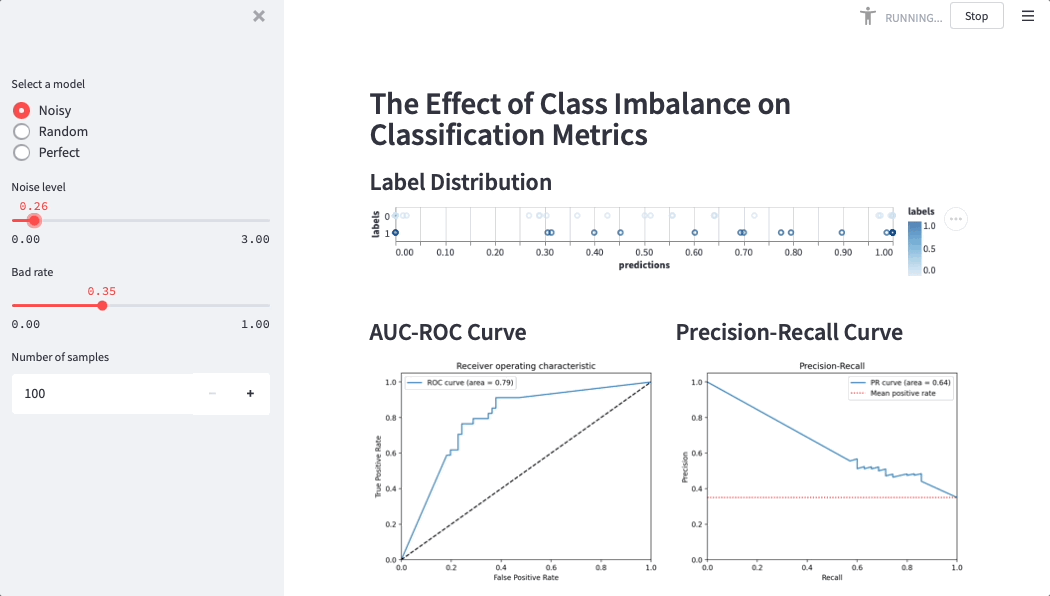
Task: Click the Precision-Recall Curve heading
Action: (x=789, y=332)
